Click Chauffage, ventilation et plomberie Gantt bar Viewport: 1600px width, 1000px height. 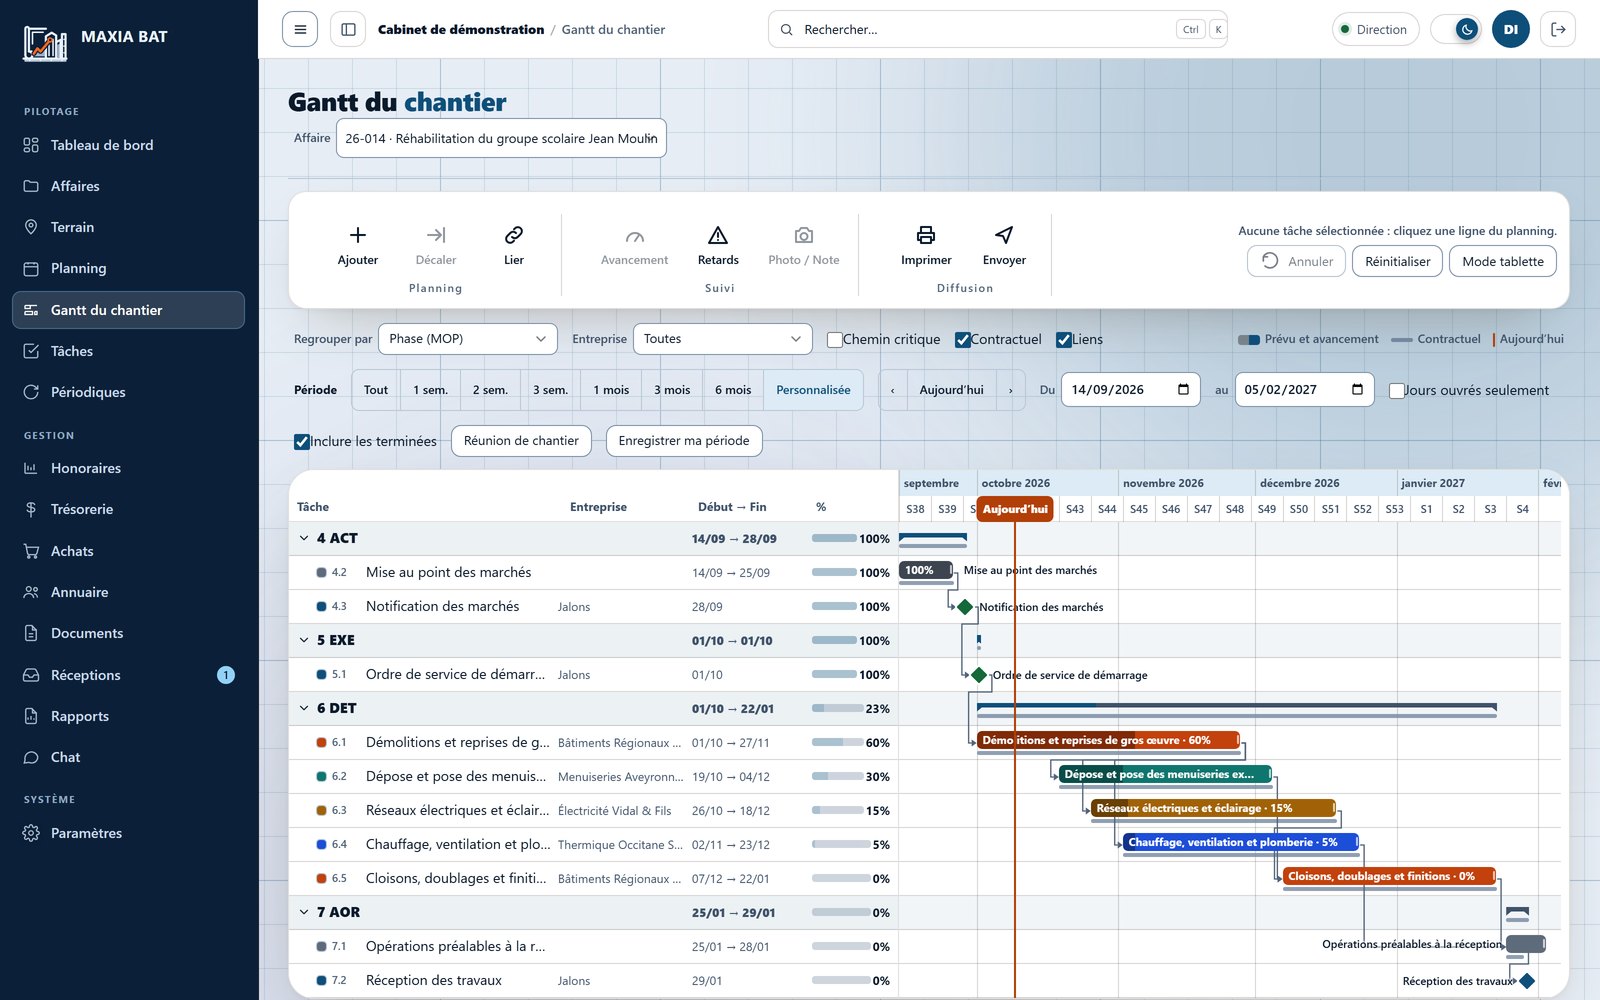pos(1240,842)
